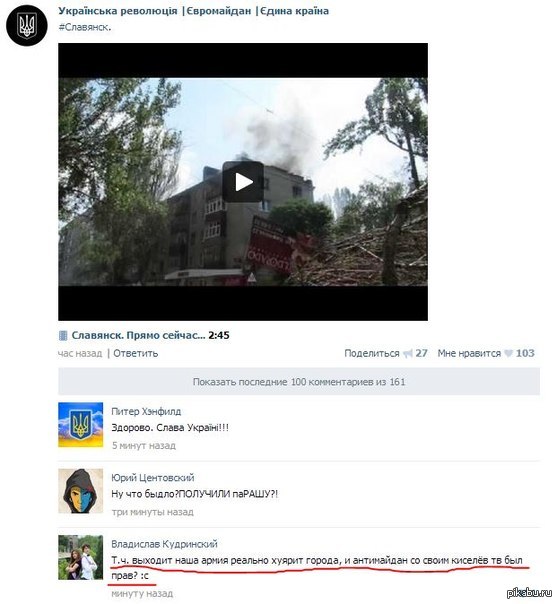Click the '5 минут назад' comment timestamp

coord(144,446)
